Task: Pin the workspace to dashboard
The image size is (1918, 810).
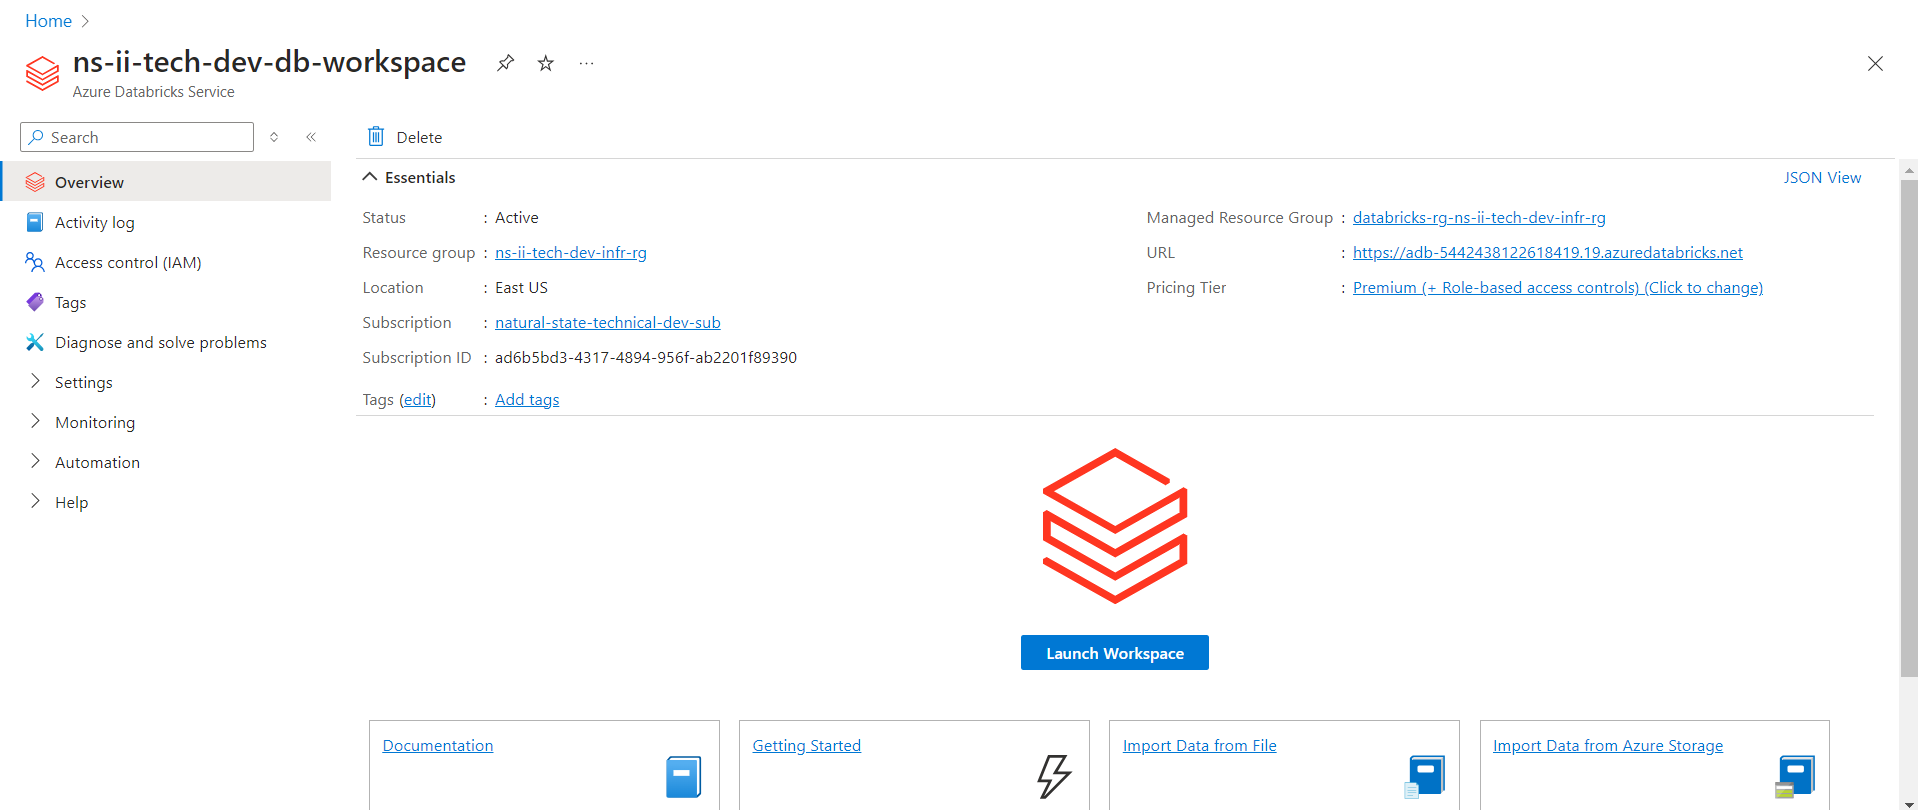Action: (x=505, y=63)
